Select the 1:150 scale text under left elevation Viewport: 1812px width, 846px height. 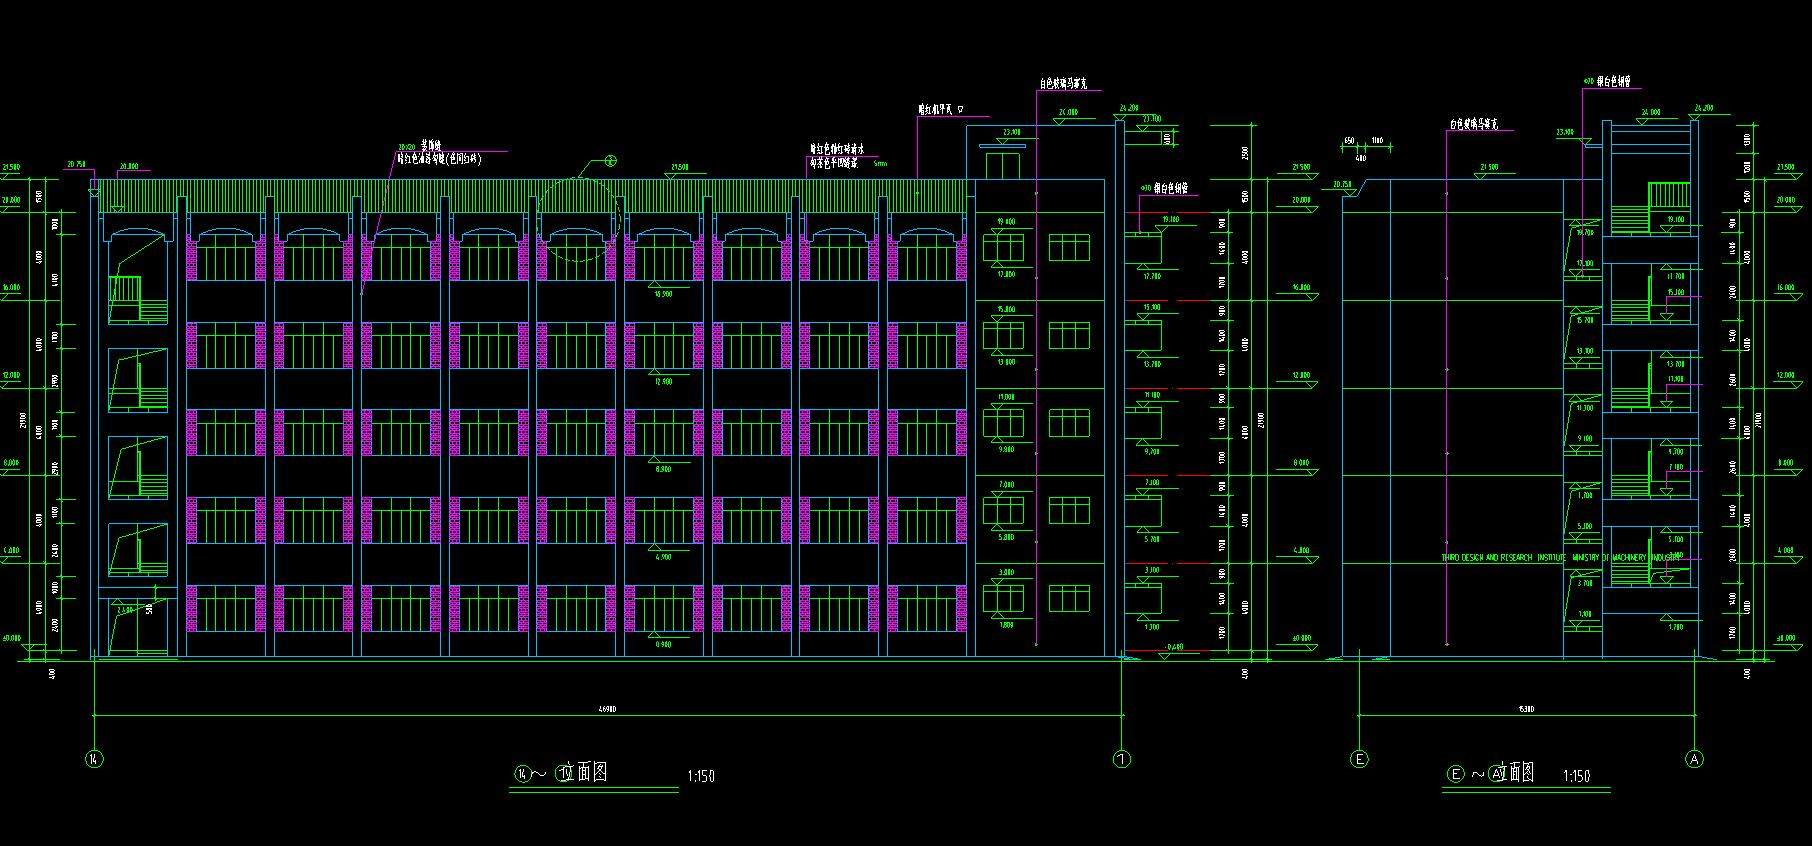pos(701,776)
